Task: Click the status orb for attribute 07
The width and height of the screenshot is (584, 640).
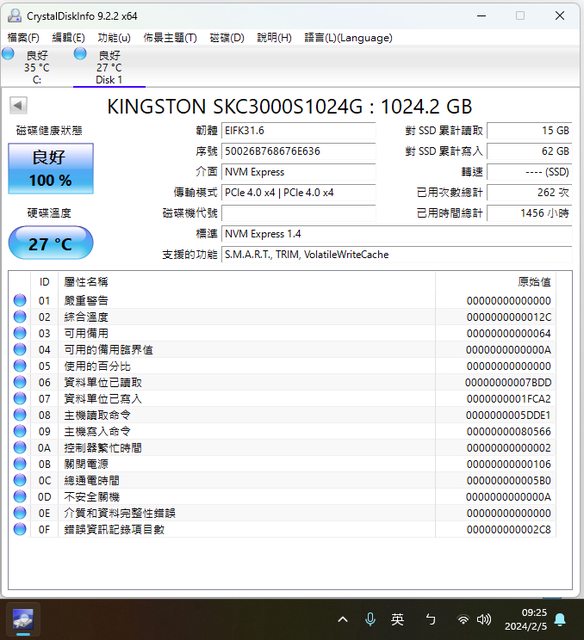Action: click(20, 398)
